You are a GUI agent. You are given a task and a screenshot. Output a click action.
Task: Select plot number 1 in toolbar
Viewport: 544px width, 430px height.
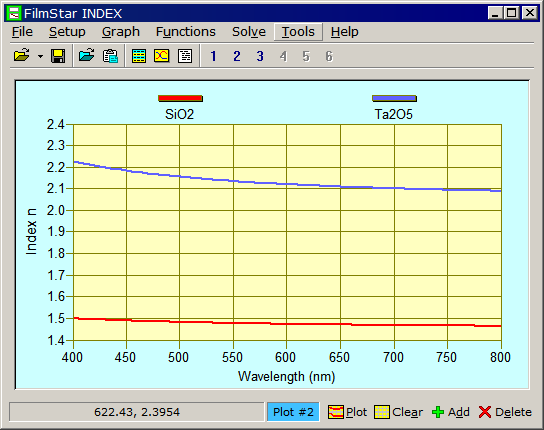[x=213, y=56]
